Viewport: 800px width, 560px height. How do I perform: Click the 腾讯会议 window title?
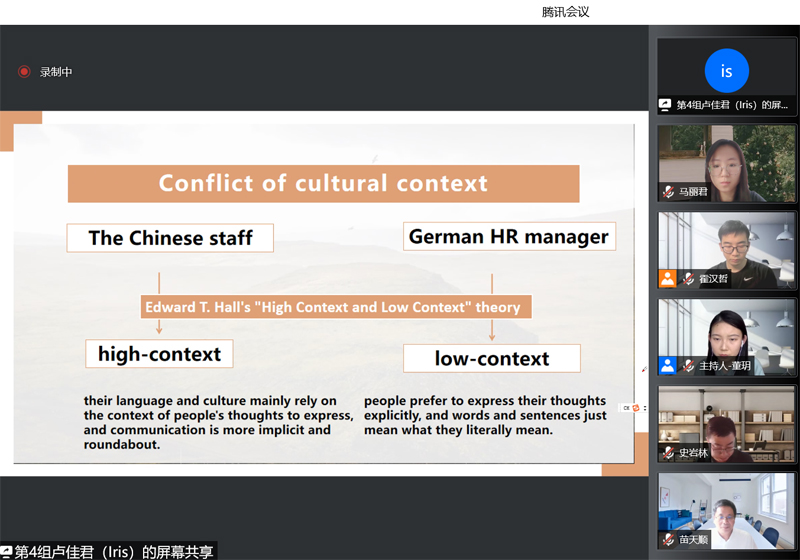coord(566,12)
